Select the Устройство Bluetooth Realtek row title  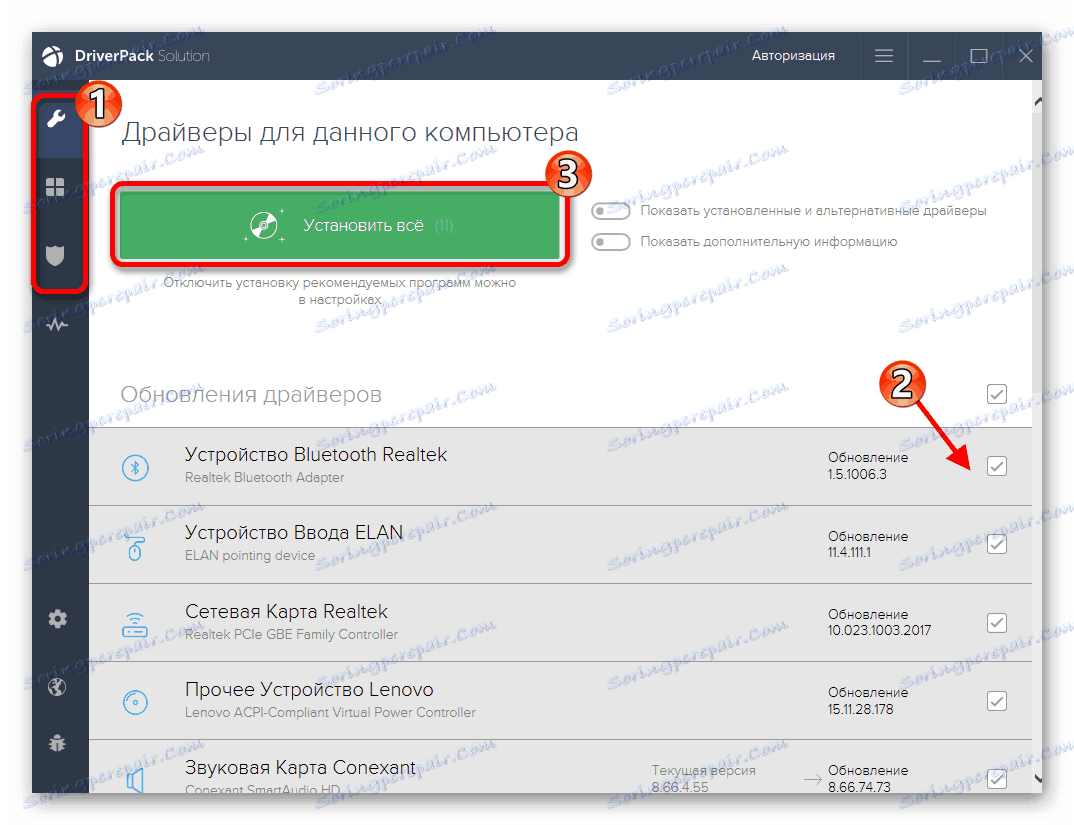pos(316,454)
